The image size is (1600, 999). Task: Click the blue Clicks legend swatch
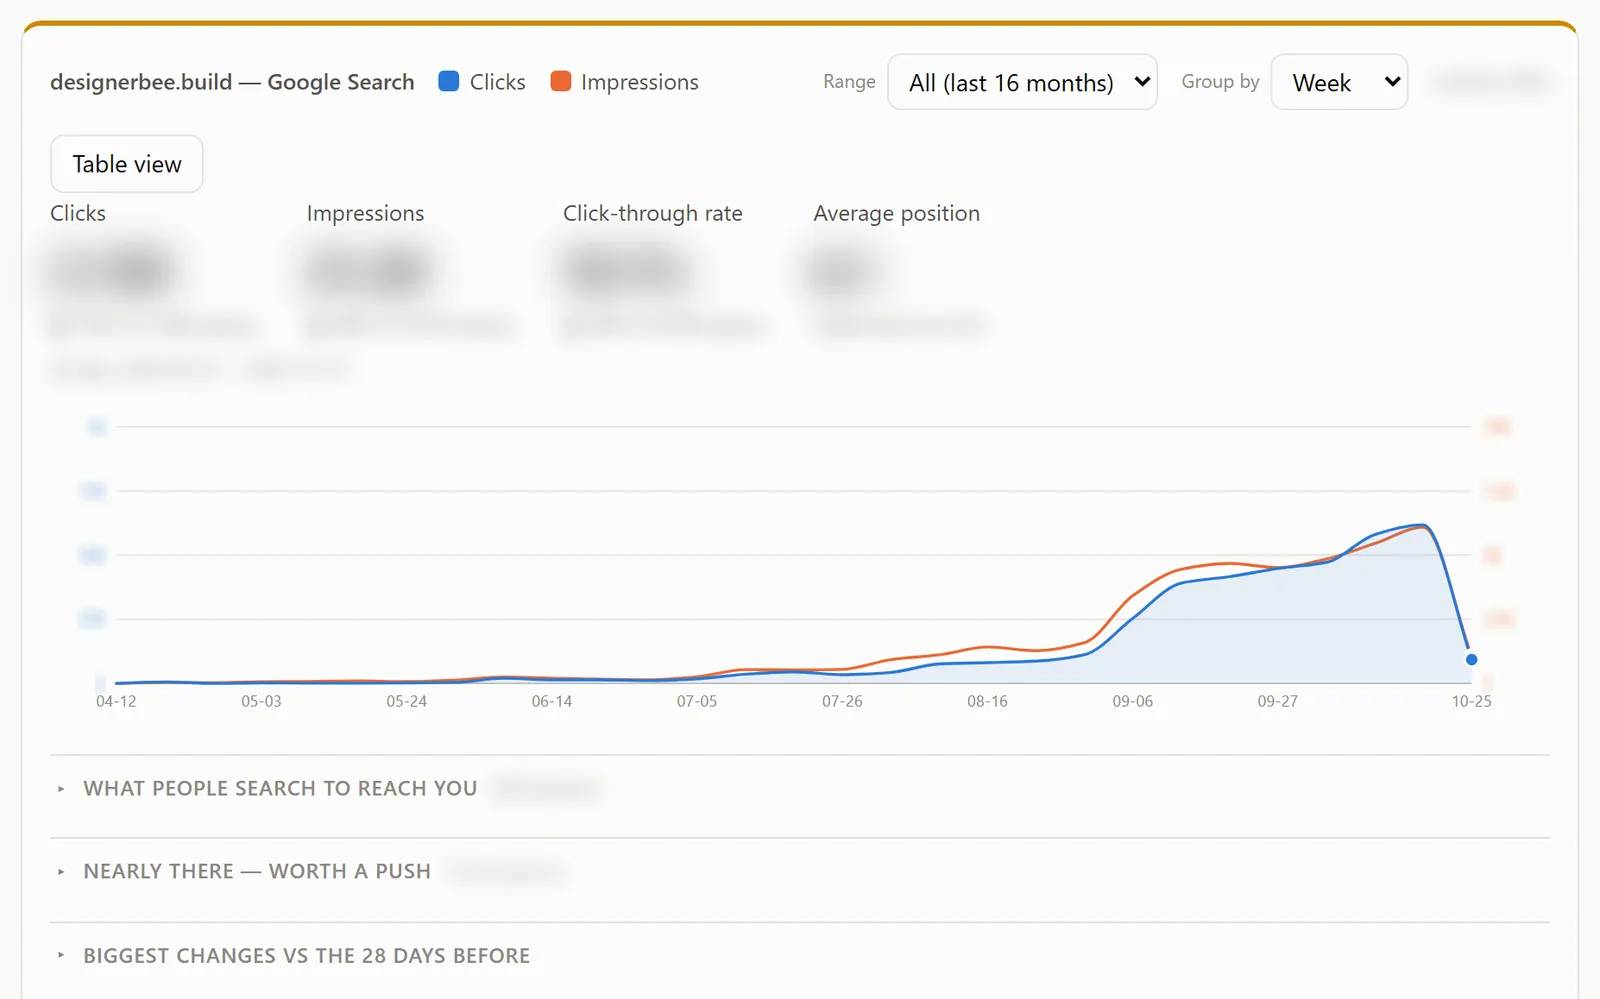click(x=449, y=82)
